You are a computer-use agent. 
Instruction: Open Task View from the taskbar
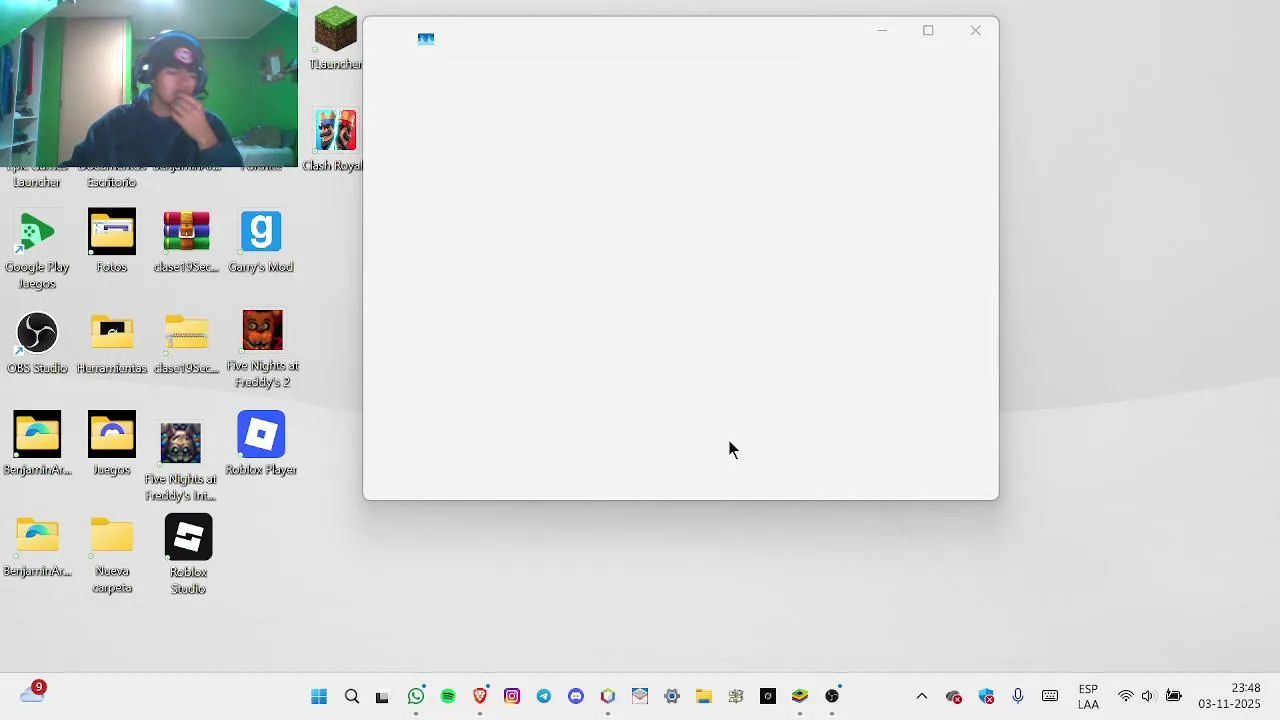[382, 697]
